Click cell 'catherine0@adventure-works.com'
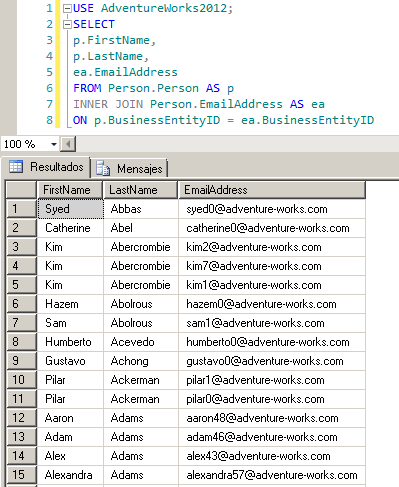399x487 pixels. [x=272, y=228]
